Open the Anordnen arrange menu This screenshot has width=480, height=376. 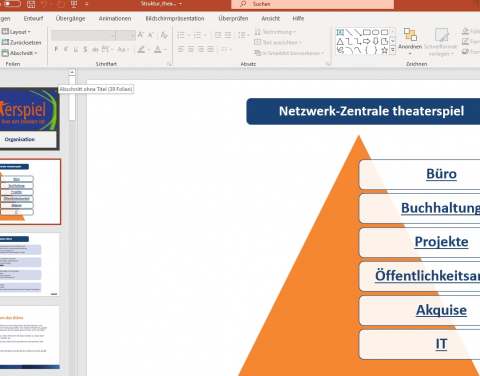(410, 41)
